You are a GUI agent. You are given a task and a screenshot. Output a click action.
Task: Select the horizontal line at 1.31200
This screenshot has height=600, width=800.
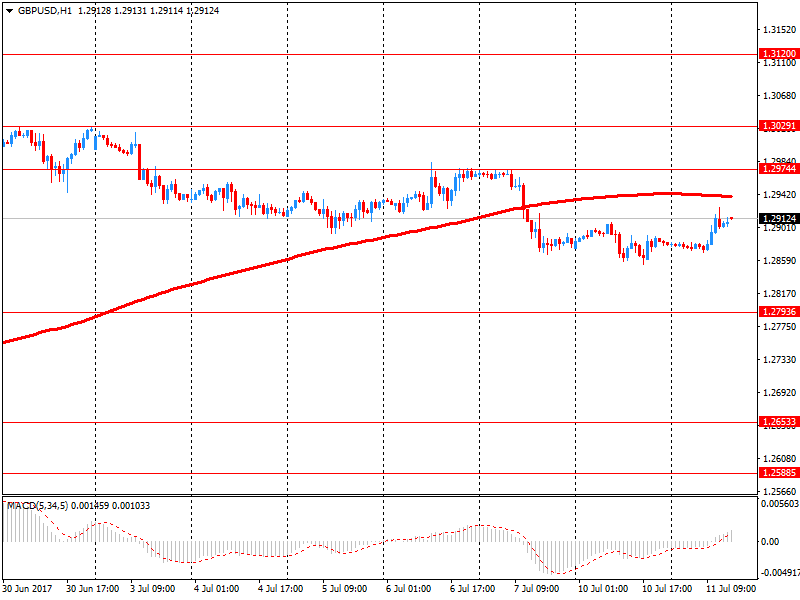[380, 54]
